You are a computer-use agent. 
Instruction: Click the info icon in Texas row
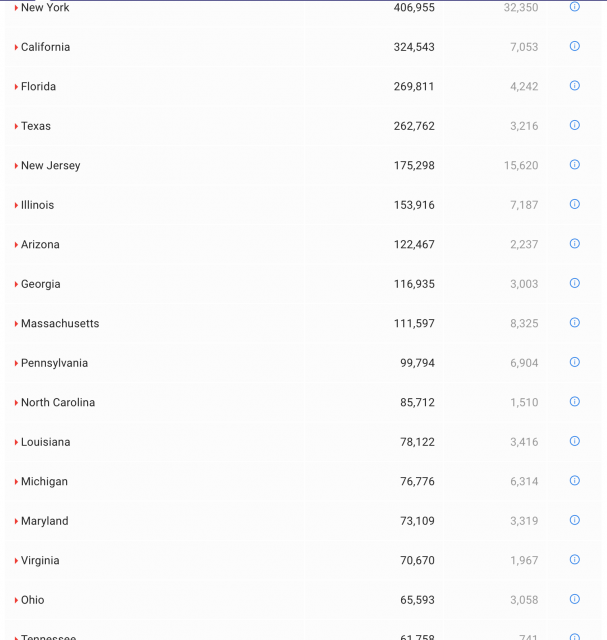[575, 125]
